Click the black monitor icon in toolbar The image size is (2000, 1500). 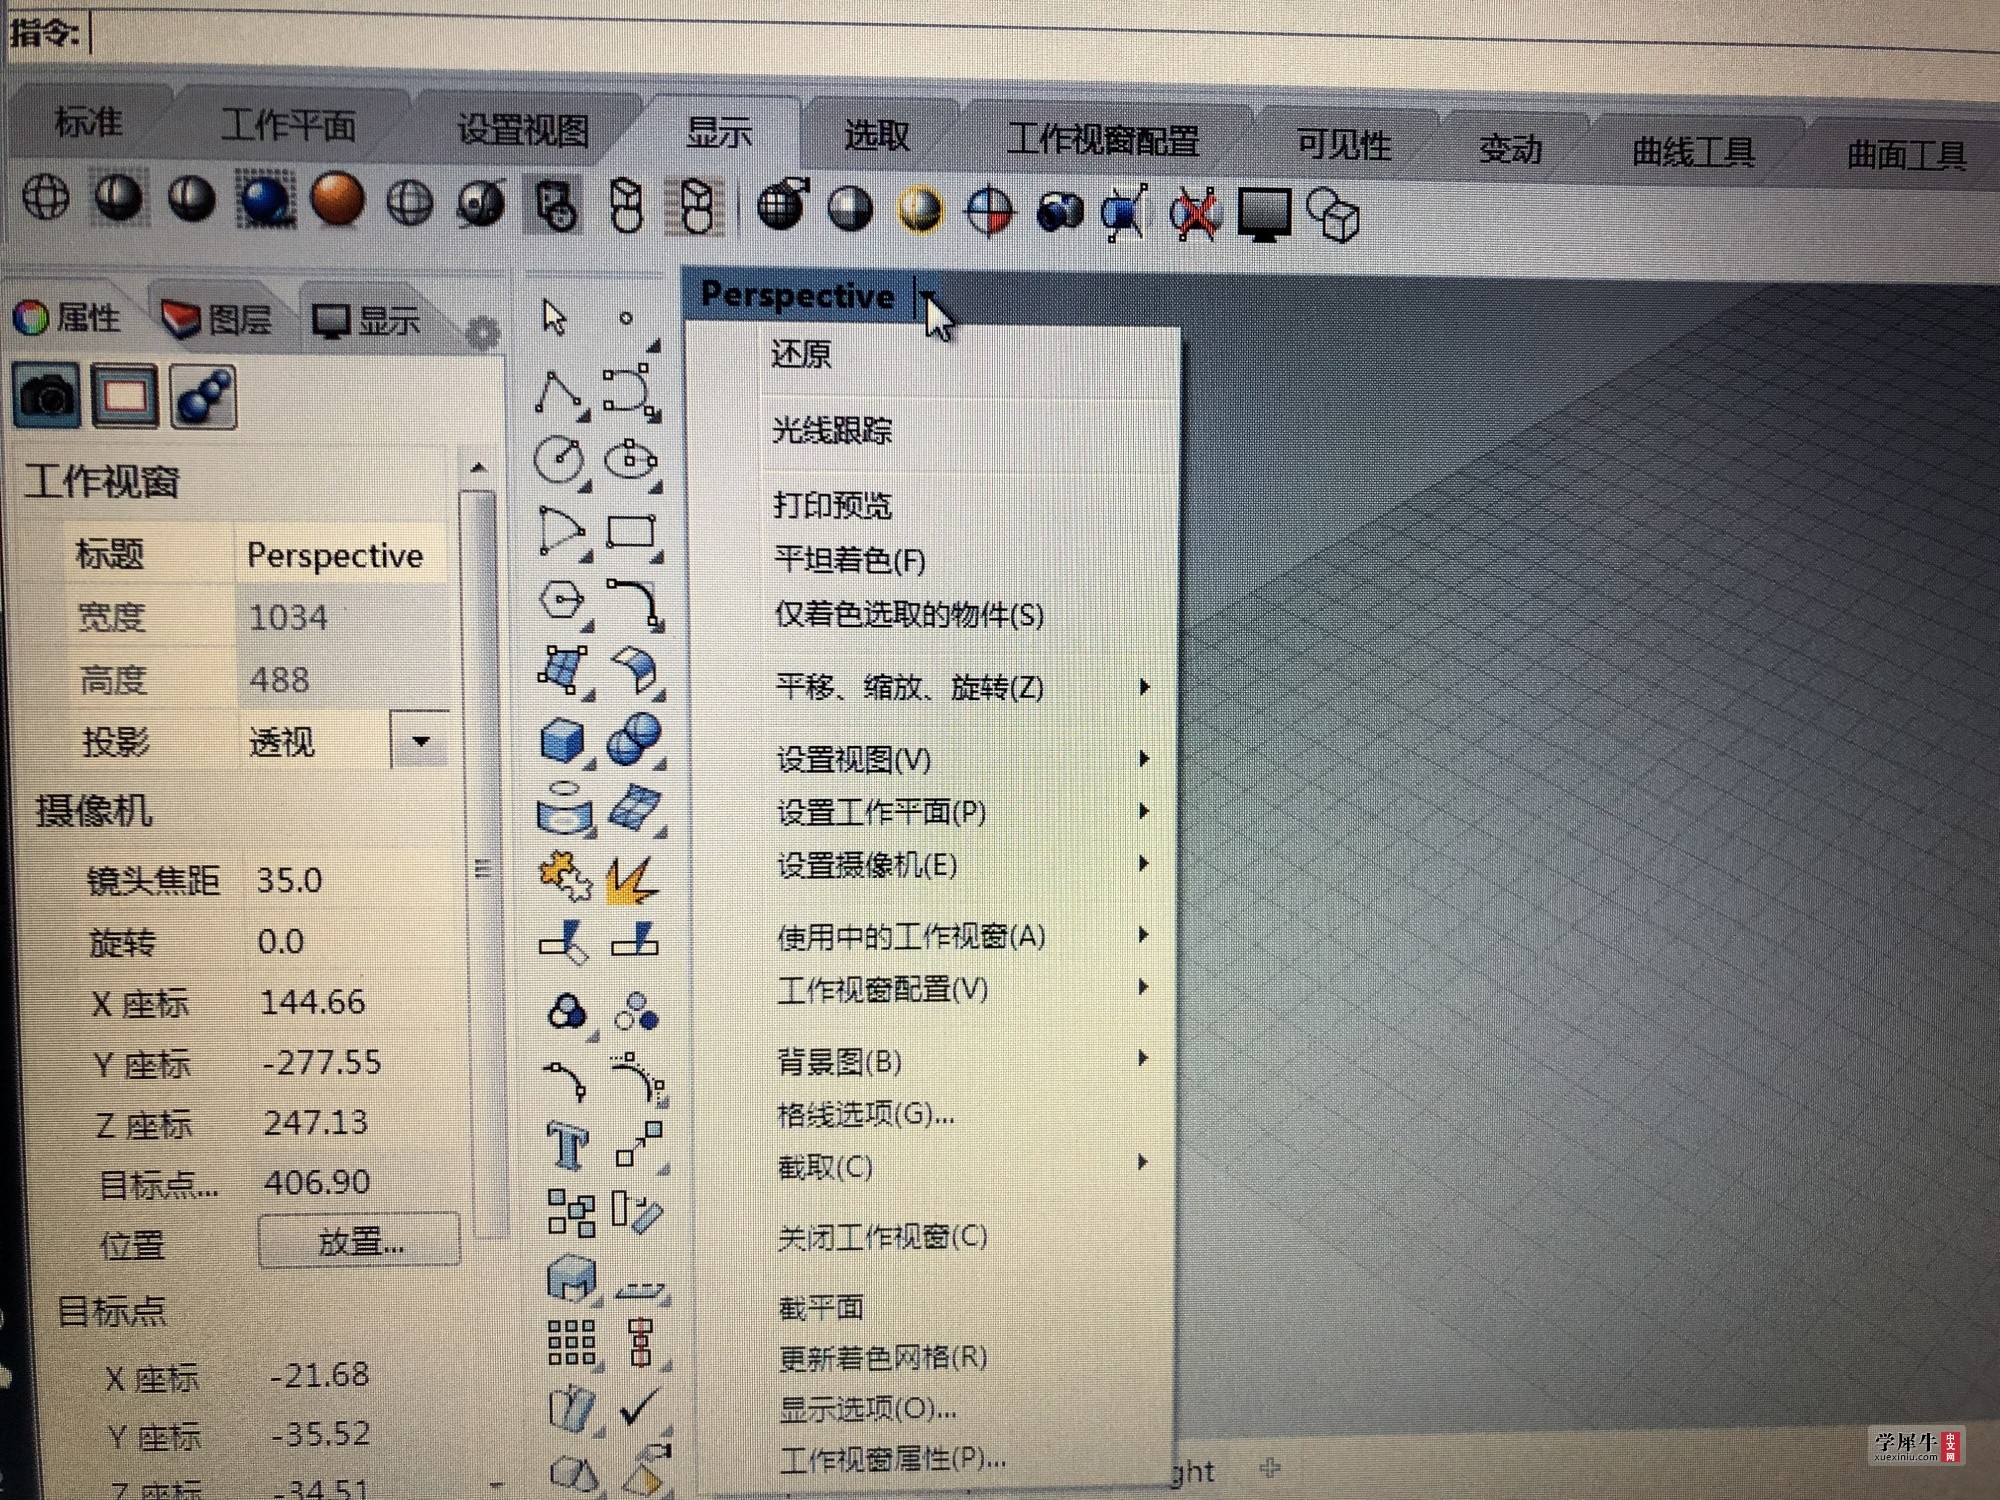click(1264, 214)
